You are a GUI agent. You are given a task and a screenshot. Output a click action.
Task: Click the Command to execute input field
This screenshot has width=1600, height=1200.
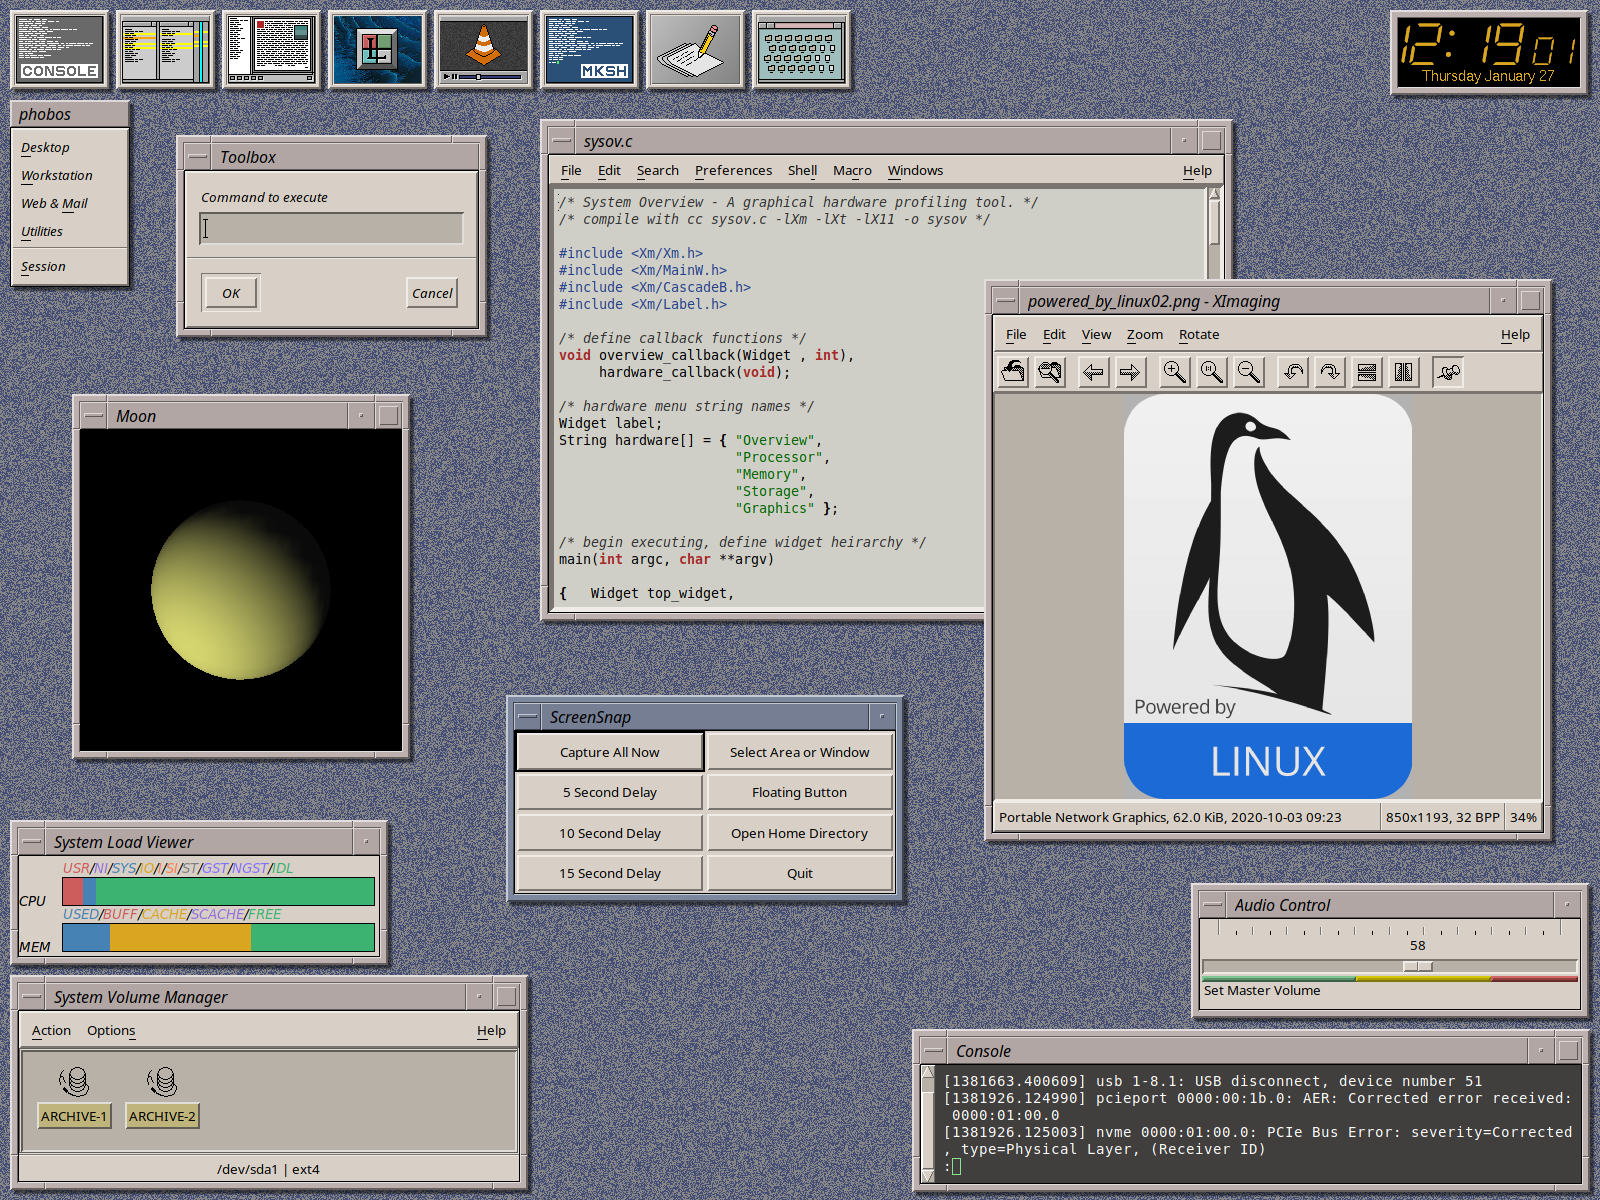(331, 228)
